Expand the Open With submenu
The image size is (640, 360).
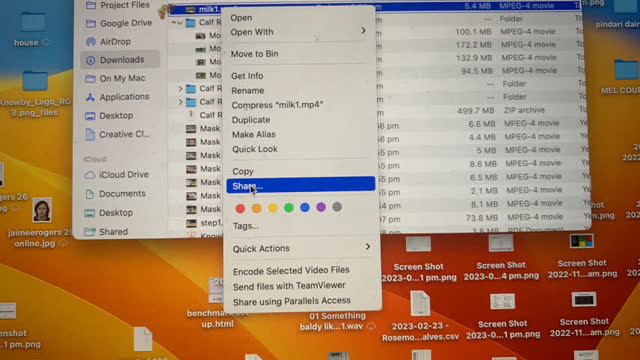tap(298, 32)
